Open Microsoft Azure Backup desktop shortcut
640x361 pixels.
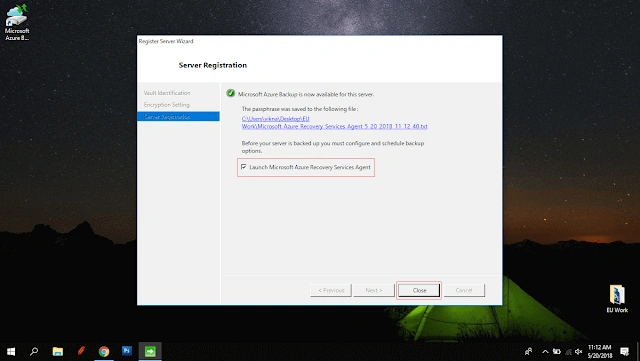click(x=17, y=22)
